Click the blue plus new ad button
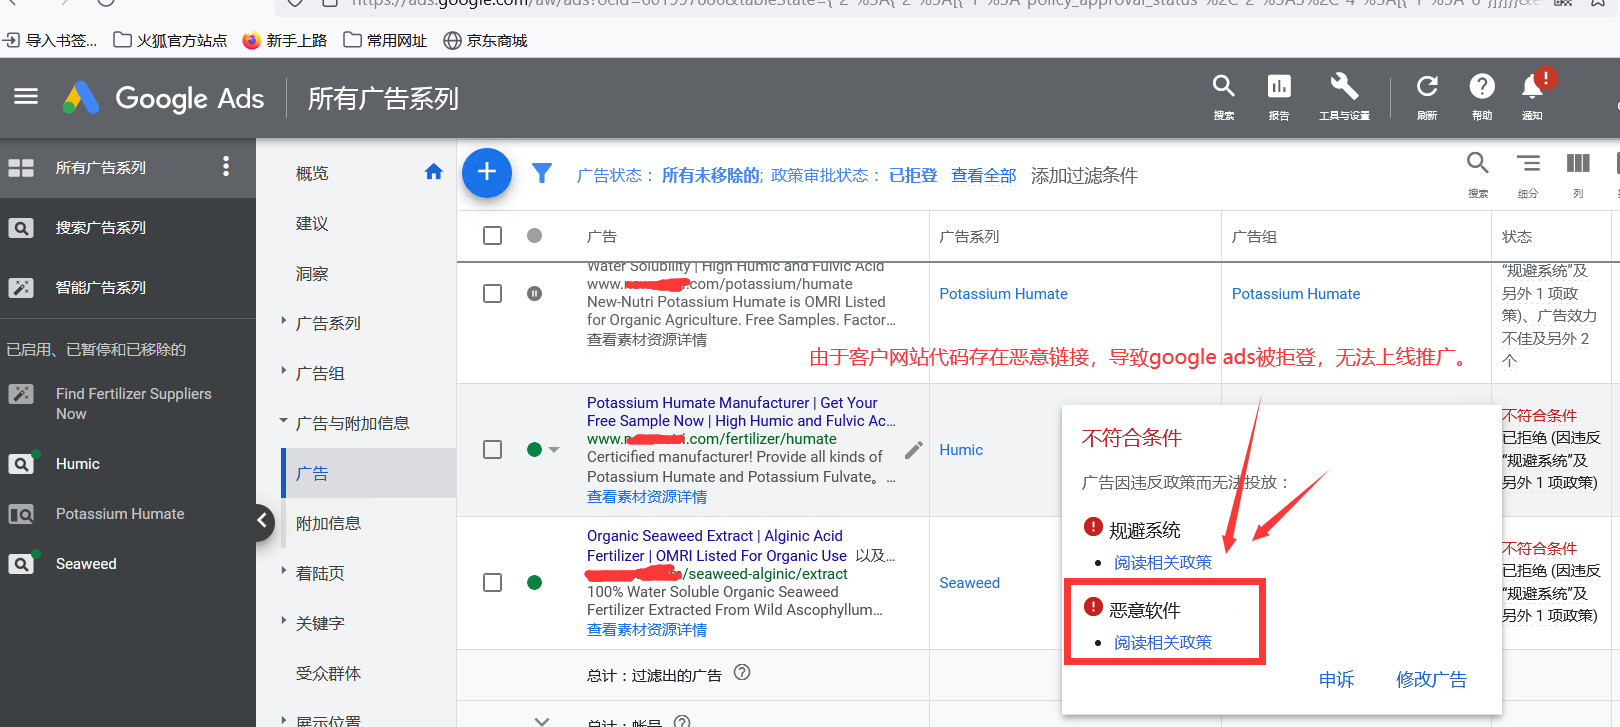The height and width of the screenshot is (727, 1620). tap(487, 173)
